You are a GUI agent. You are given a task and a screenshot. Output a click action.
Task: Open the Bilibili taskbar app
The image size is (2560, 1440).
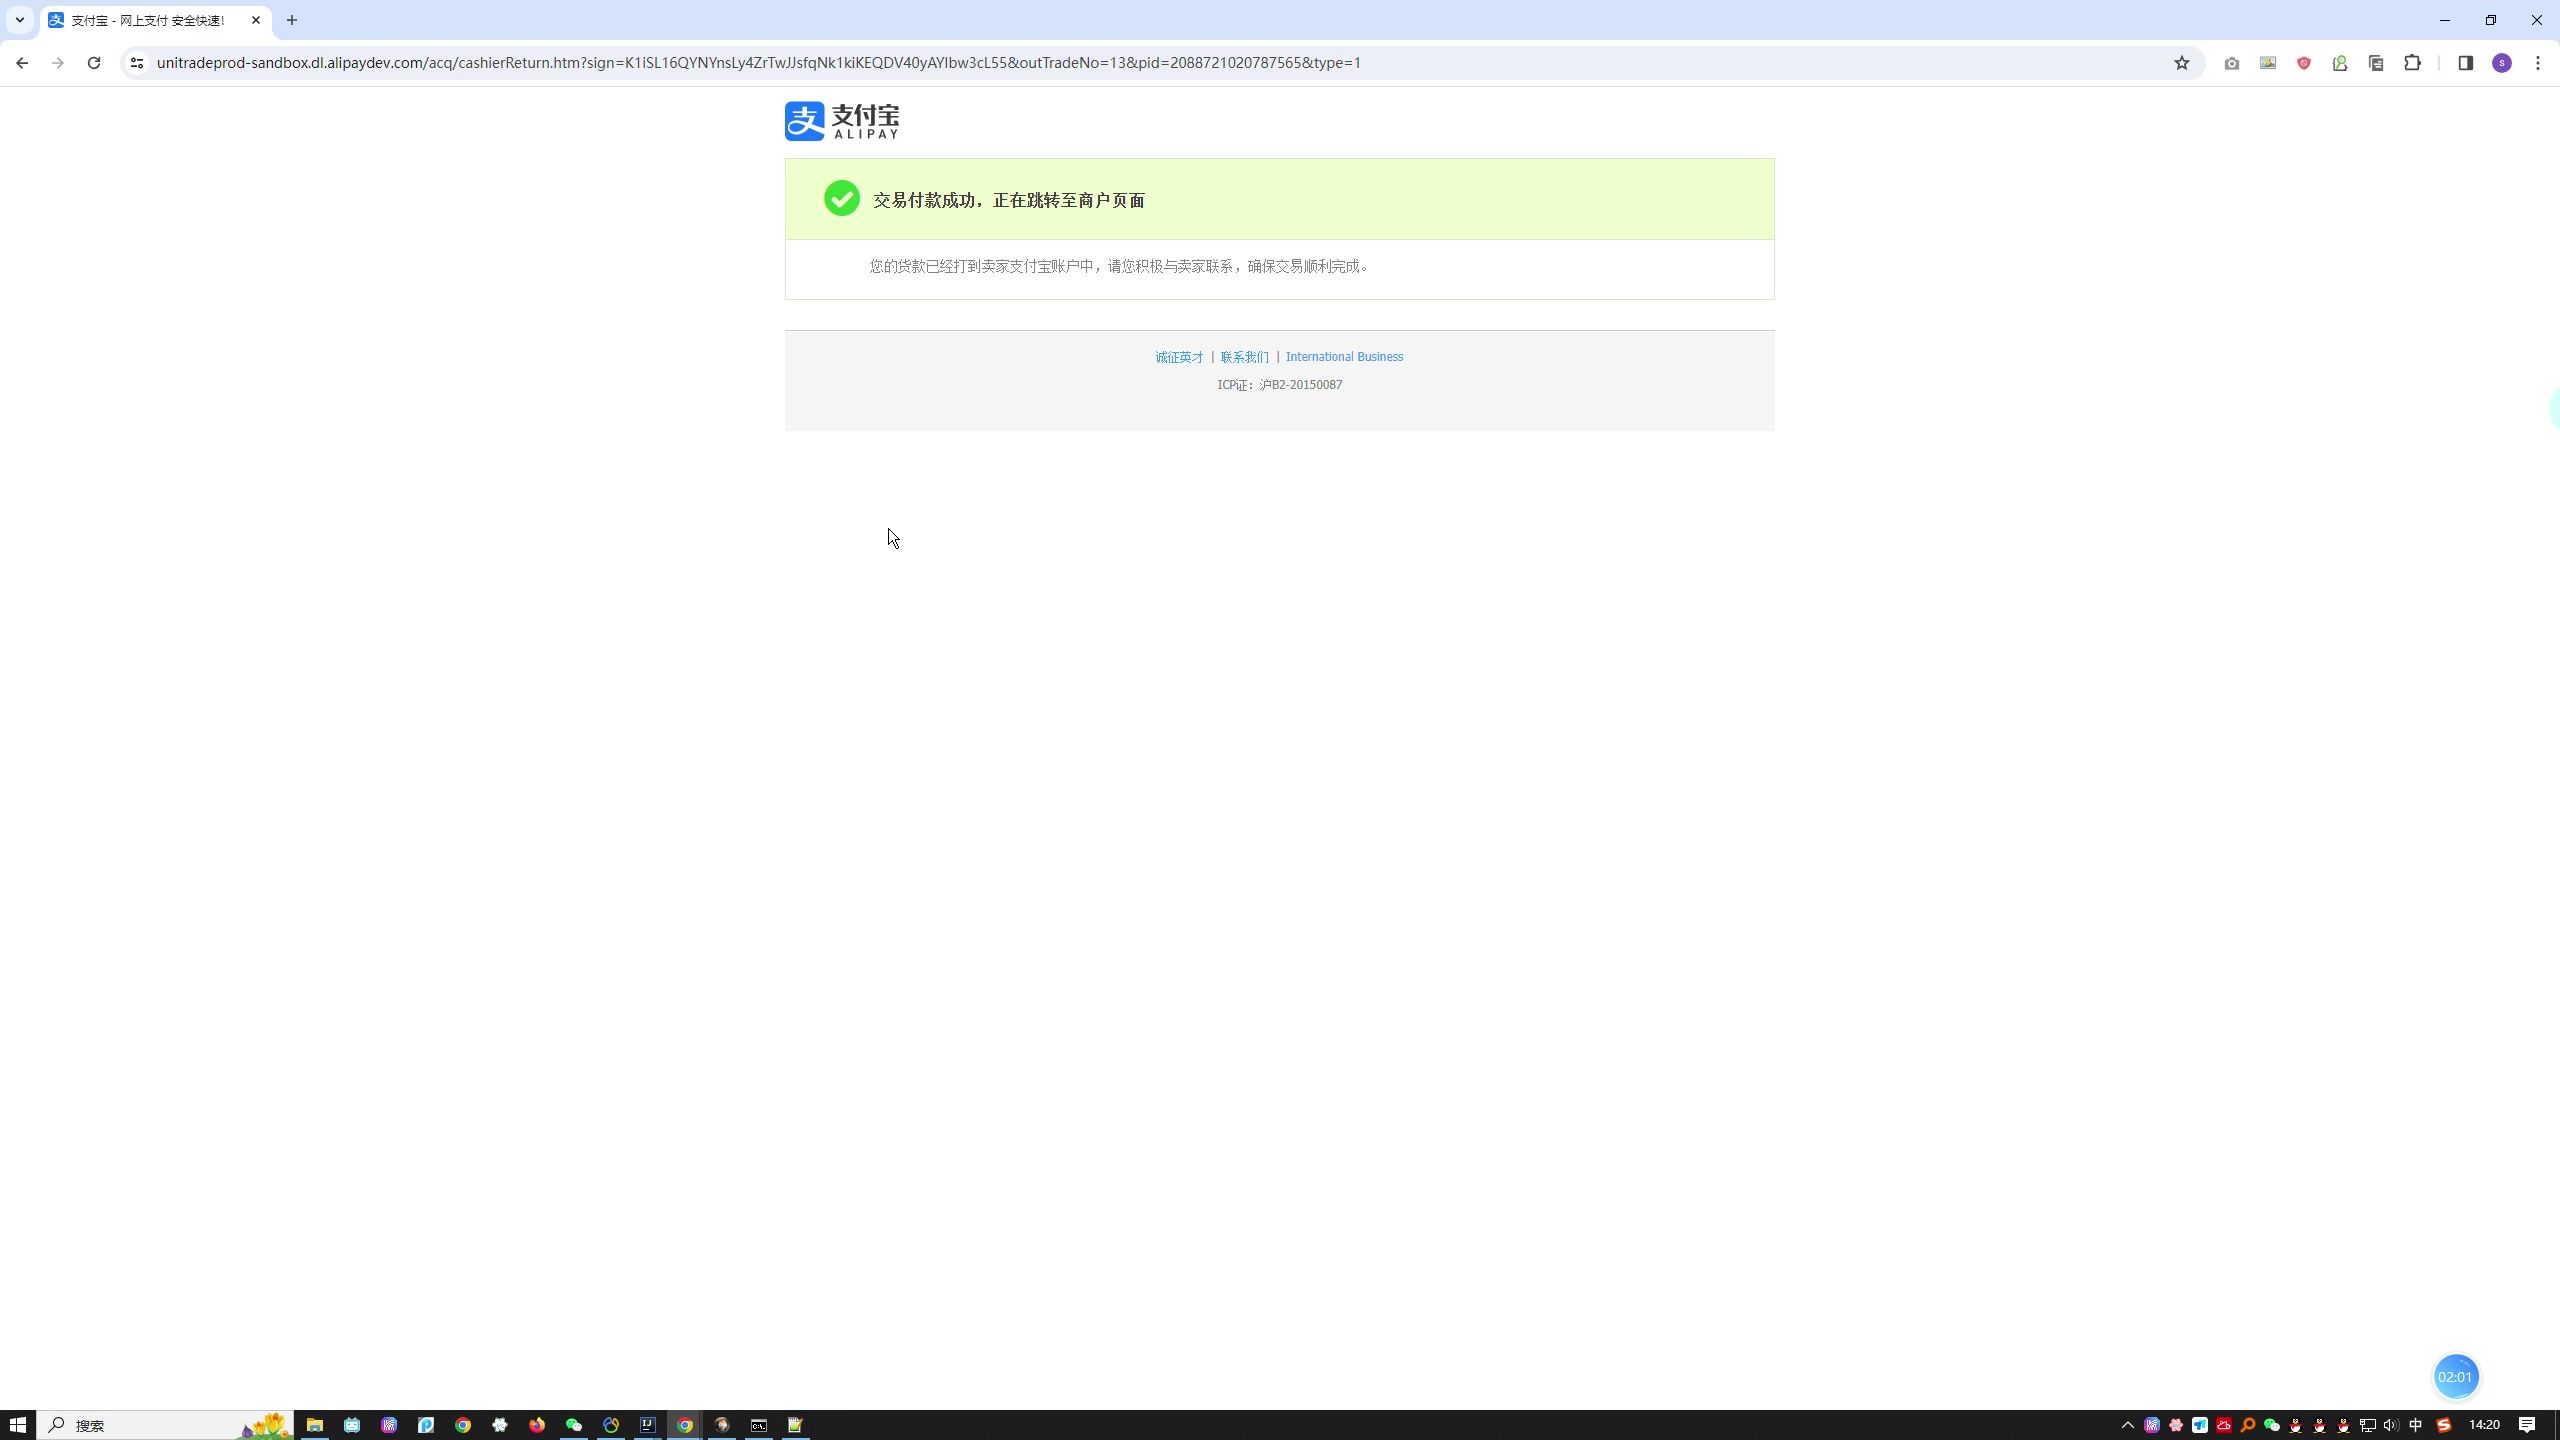352,1425
